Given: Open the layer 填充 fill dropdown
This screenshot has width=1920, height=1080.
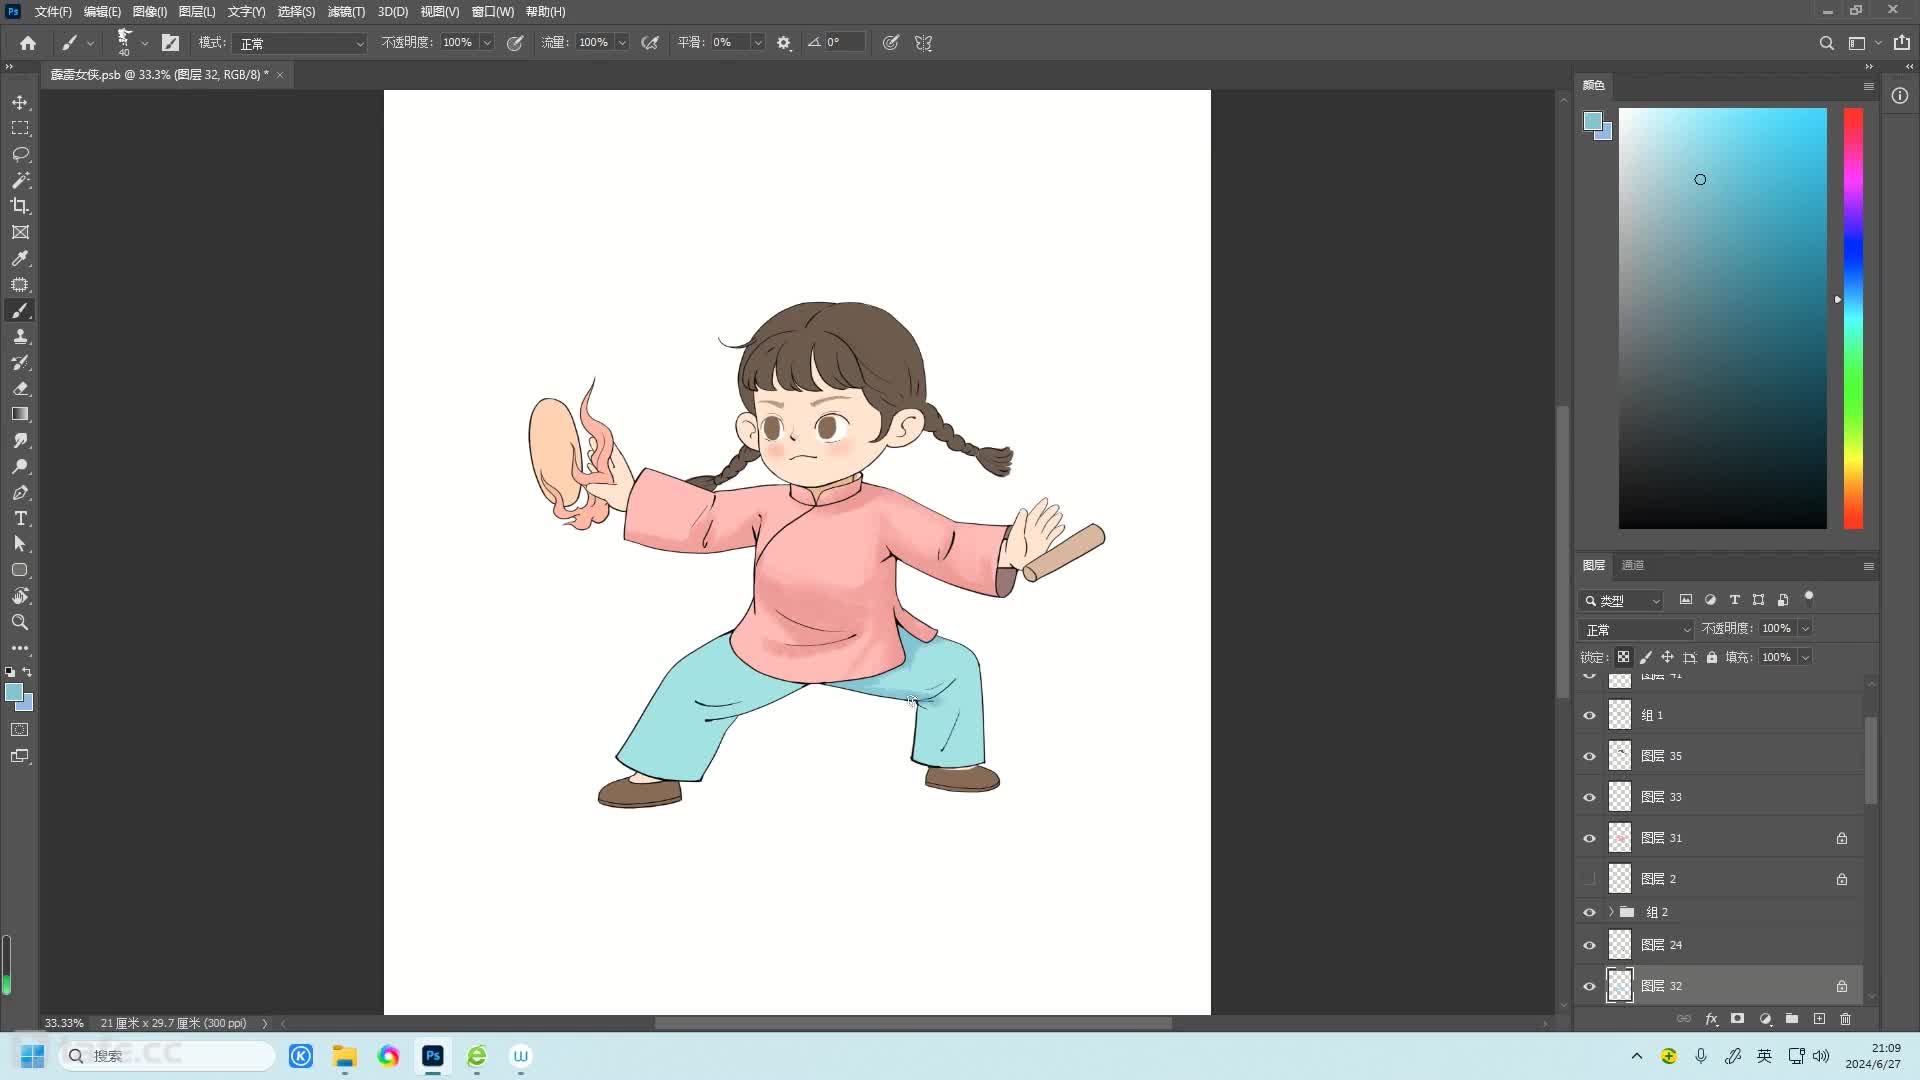Looking at the screenshot, I should [x=1805, y=657].
